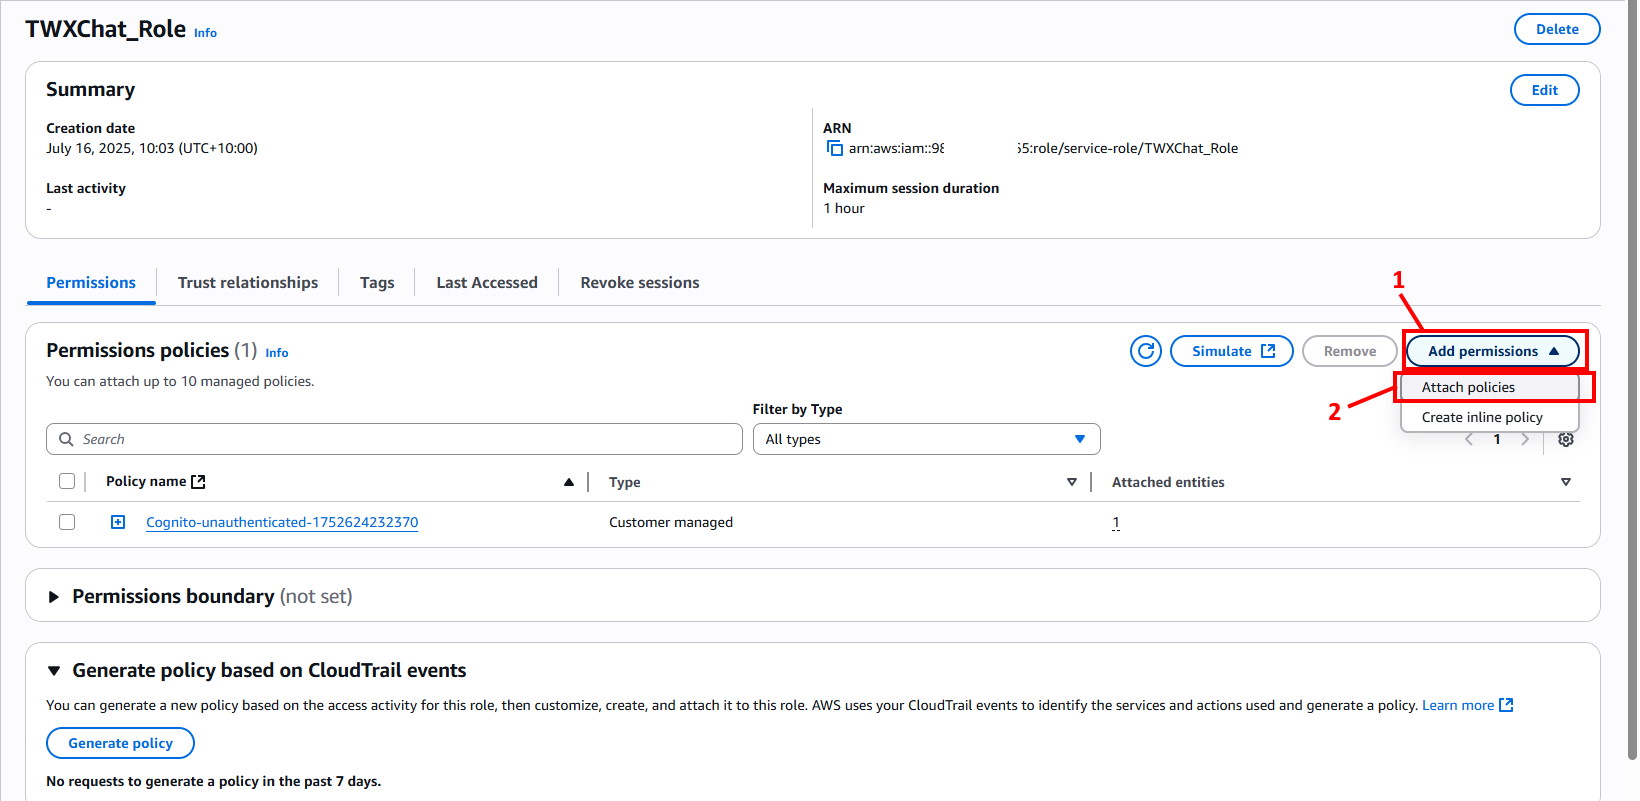Select Create inline policy menu option
The height and width of the screenshot is (801, 1640).
(x=1481, y=417)
